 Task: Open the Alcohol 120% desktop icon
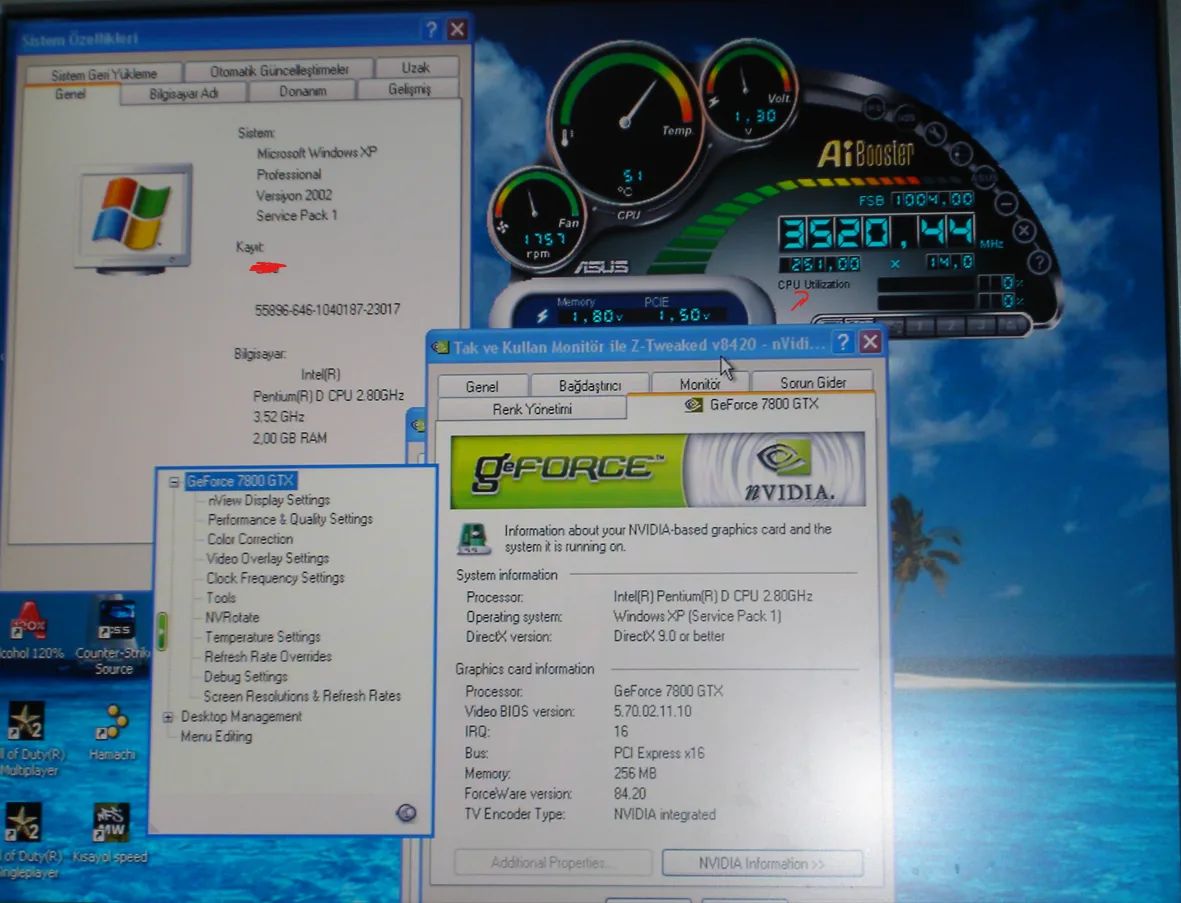click(29, 631)
